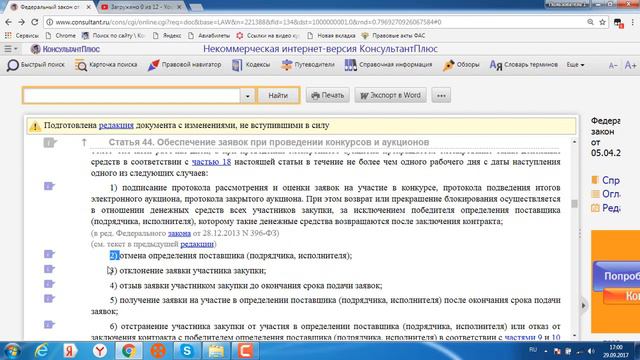The width and height of the screenshot is (640, 360).
Task: Expand the right side panel arrow
Action: 583,305
